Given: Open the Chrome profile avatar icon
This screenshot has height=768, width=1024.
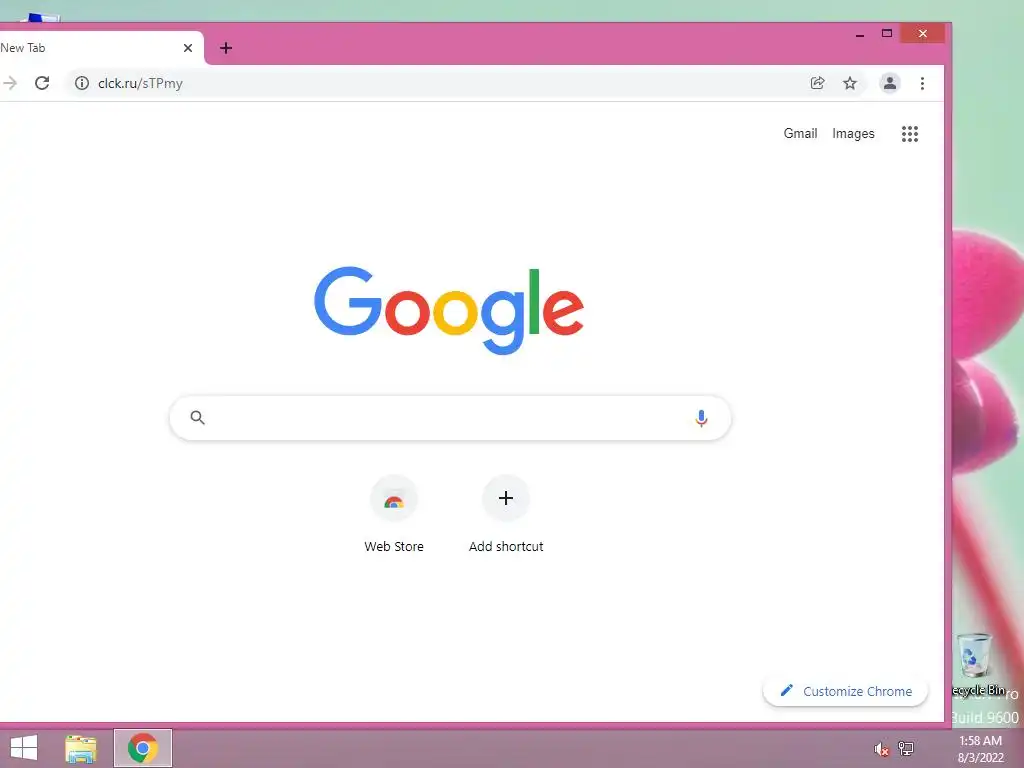Looking at the screenshot, I should pos(889,83).
